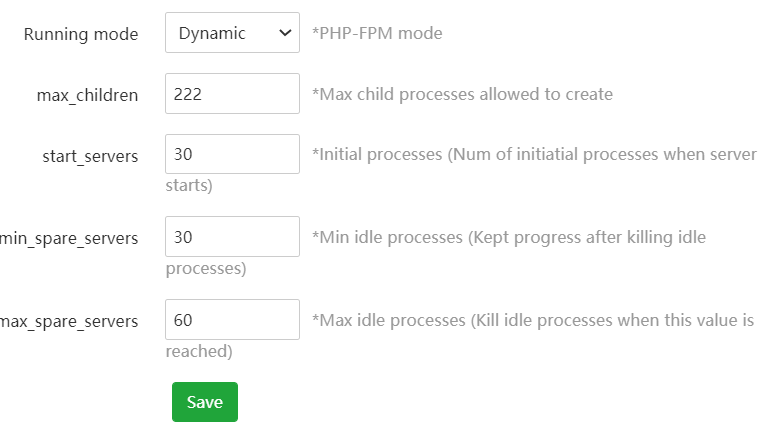Click the Initial processes description text

tap(534, 155)
